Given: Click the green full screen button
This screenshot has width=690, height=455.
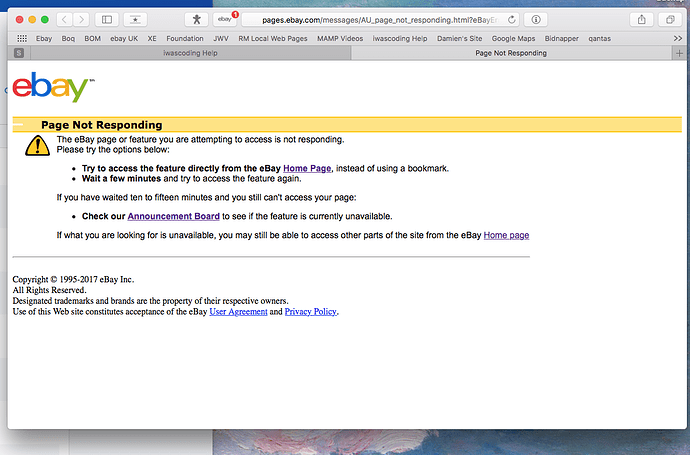Looking at the screenshot, I should 45,19.
